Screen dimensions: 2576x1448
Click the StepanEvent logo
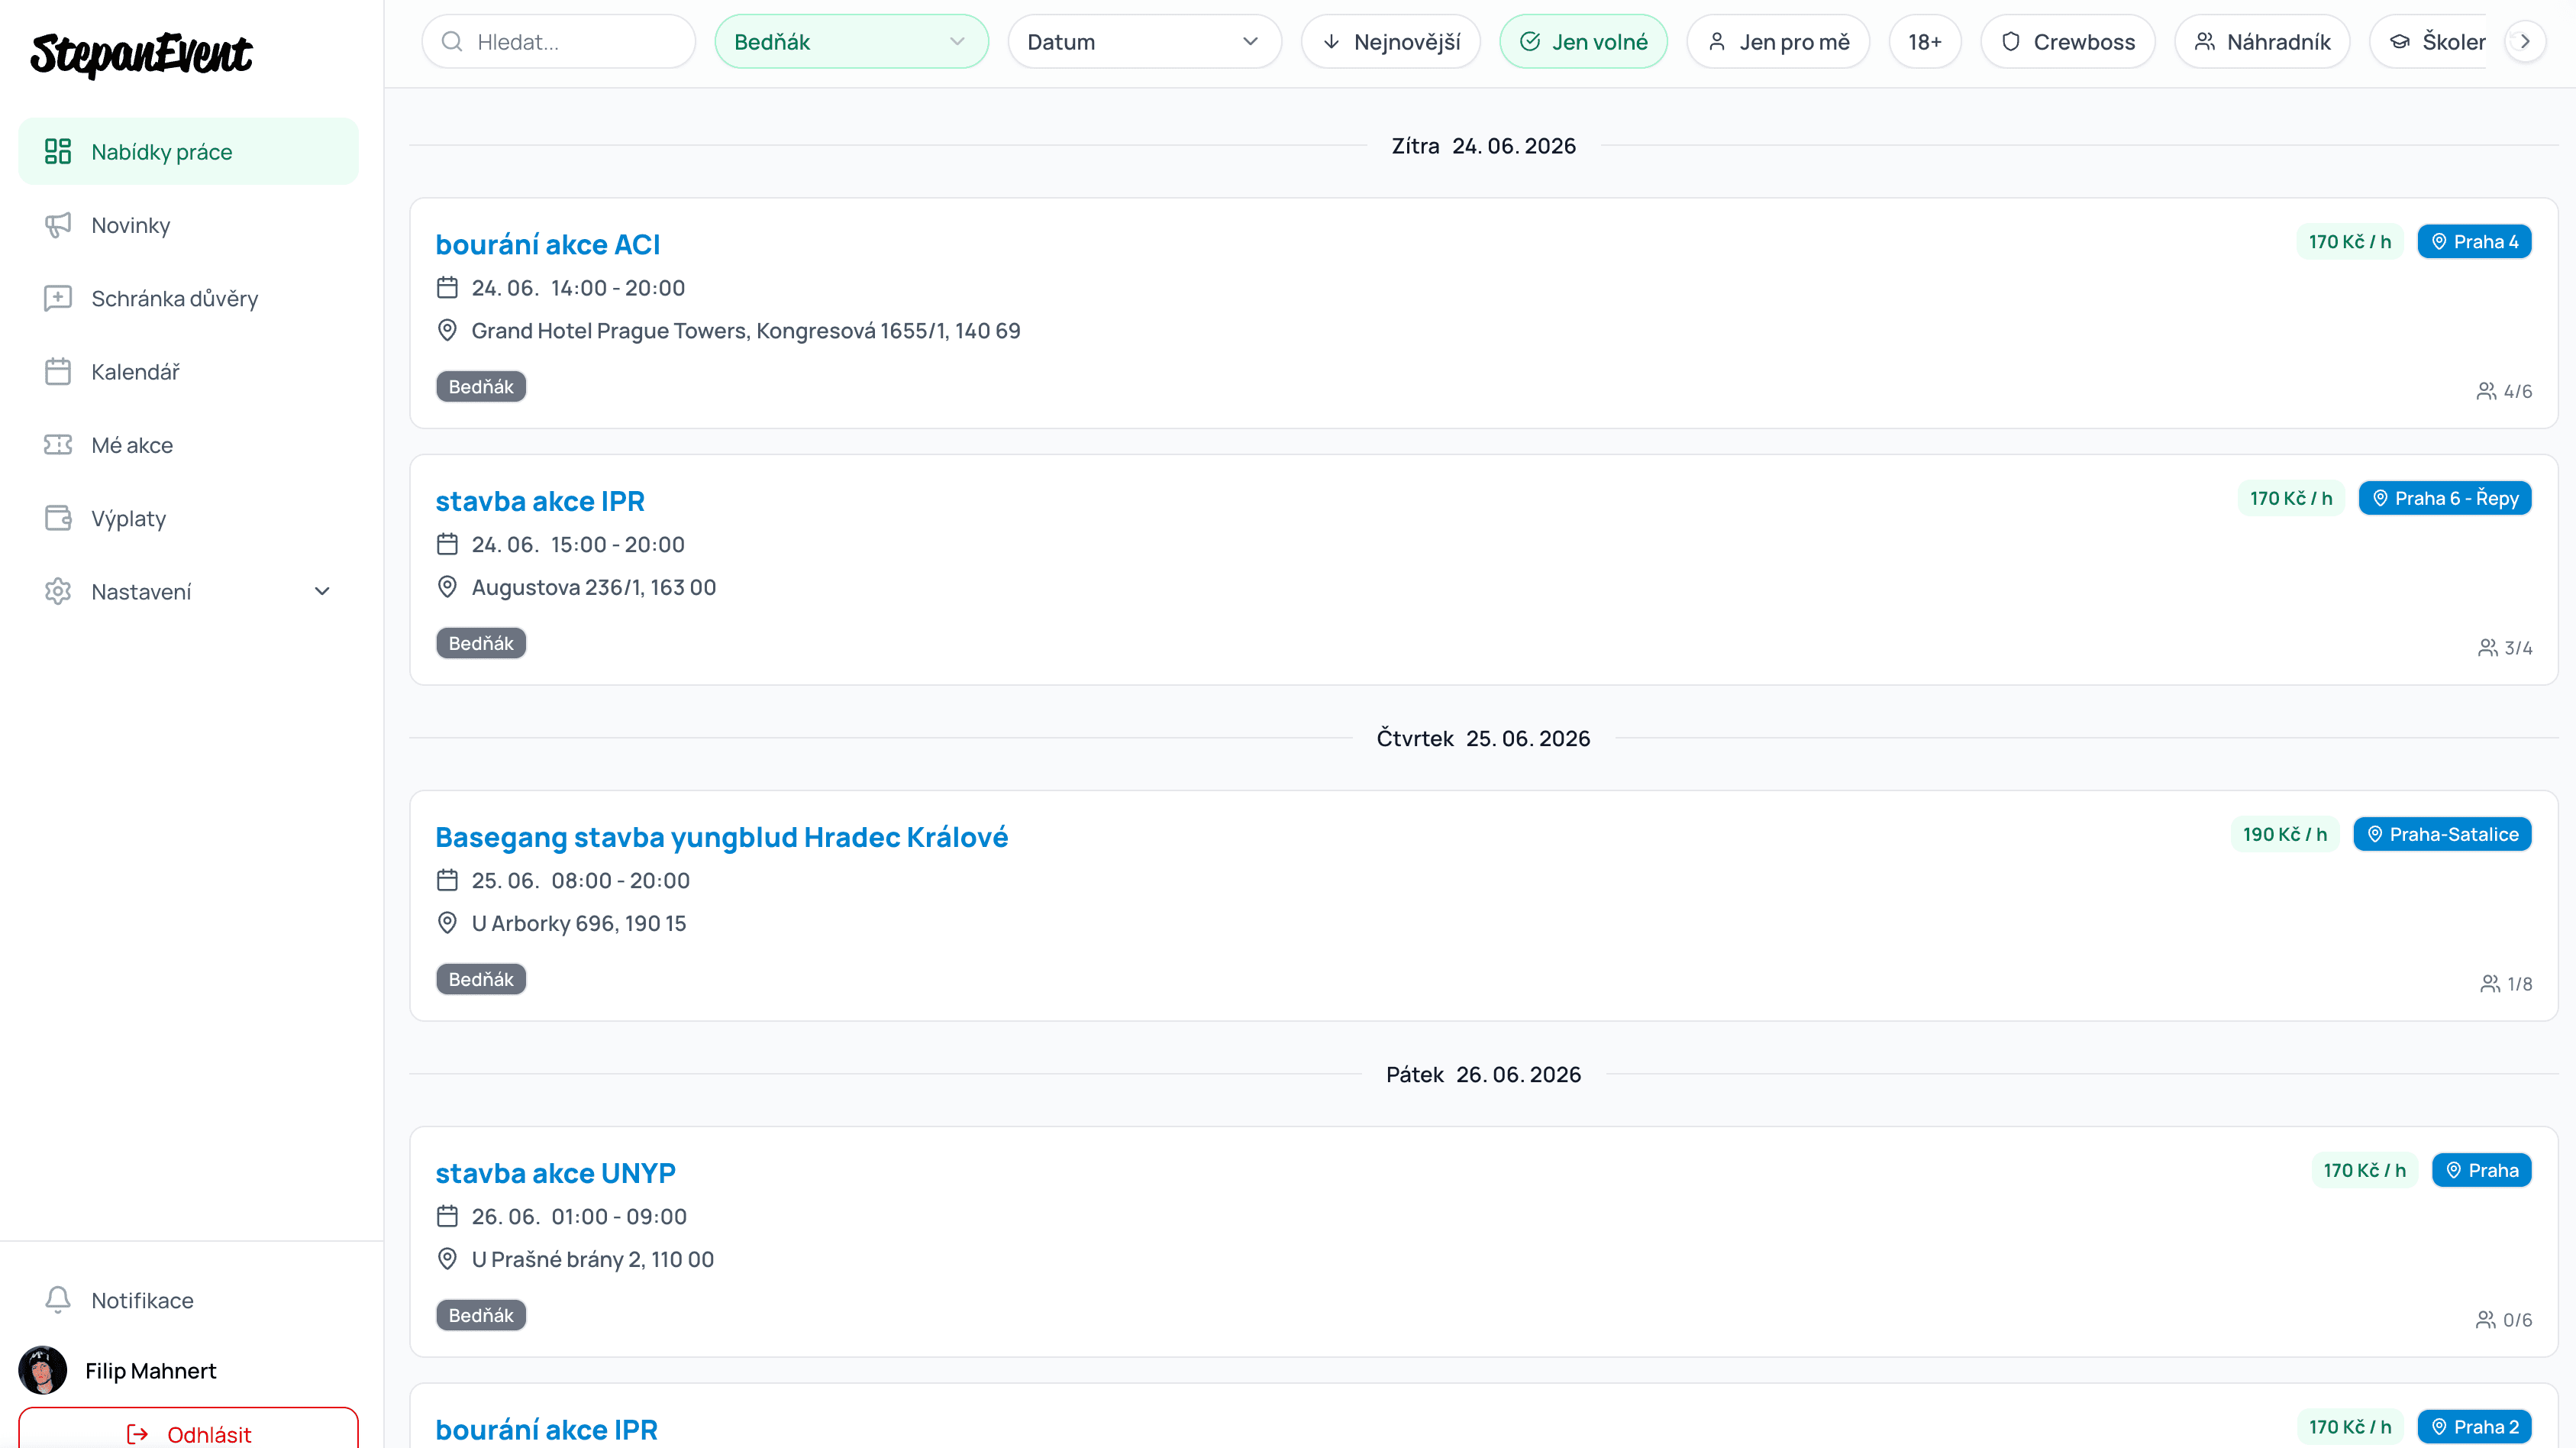tap(141, 54)
